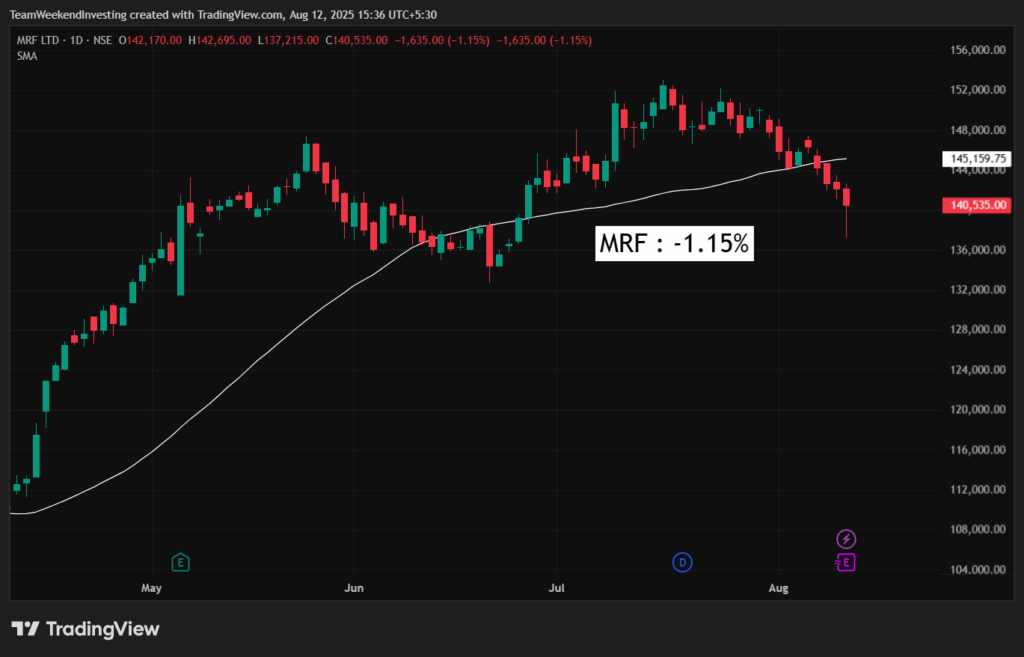Click the red 140,535.00 last price label
This screenshot has height=657, width=1024.
pyautogui.click(x=977, y=205)
